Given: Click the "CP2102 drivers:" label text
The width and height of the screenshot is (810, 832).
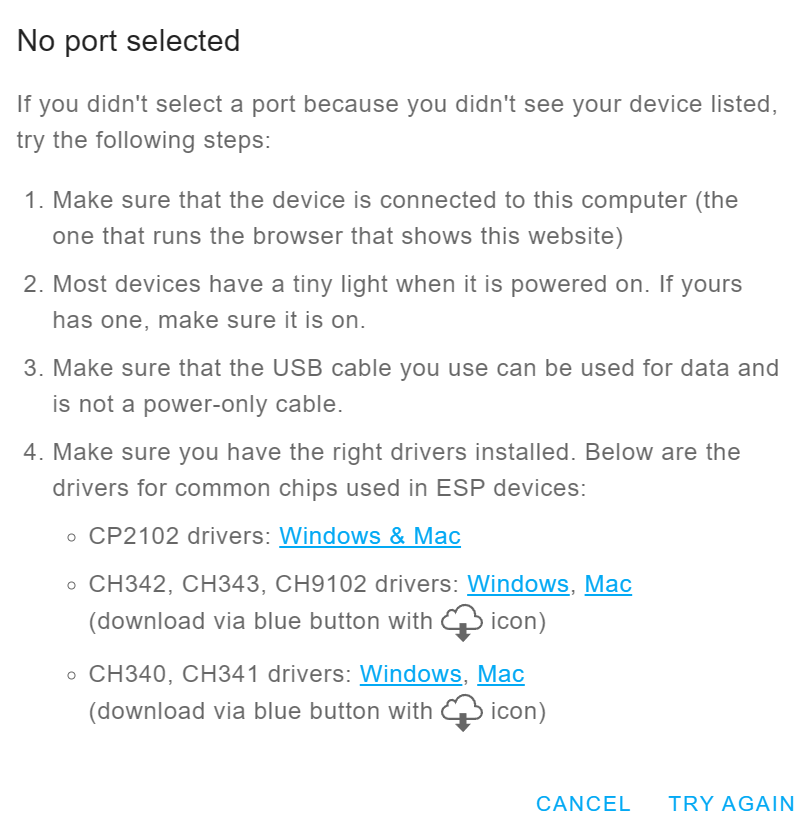Looking at the screenshot, I should [180, 536].
